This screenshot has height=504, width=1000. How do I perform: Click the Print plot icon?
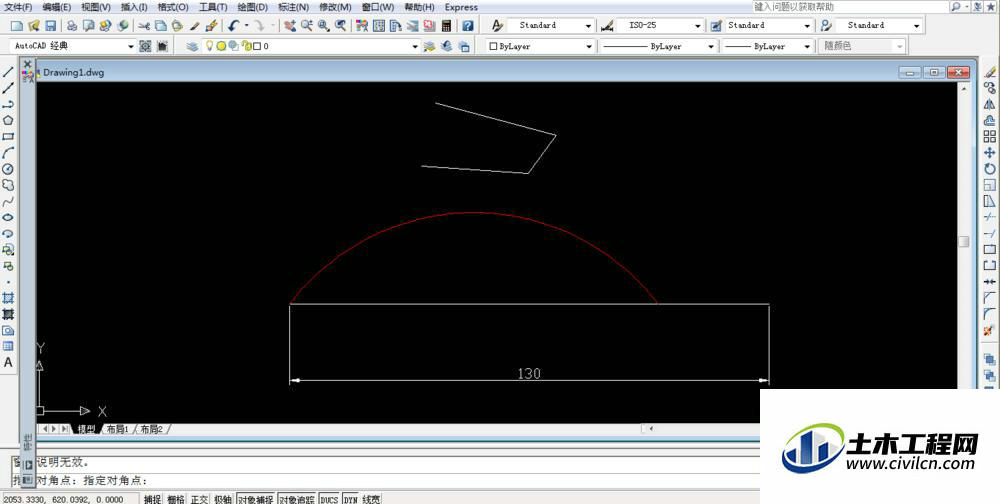pos(72,26)
